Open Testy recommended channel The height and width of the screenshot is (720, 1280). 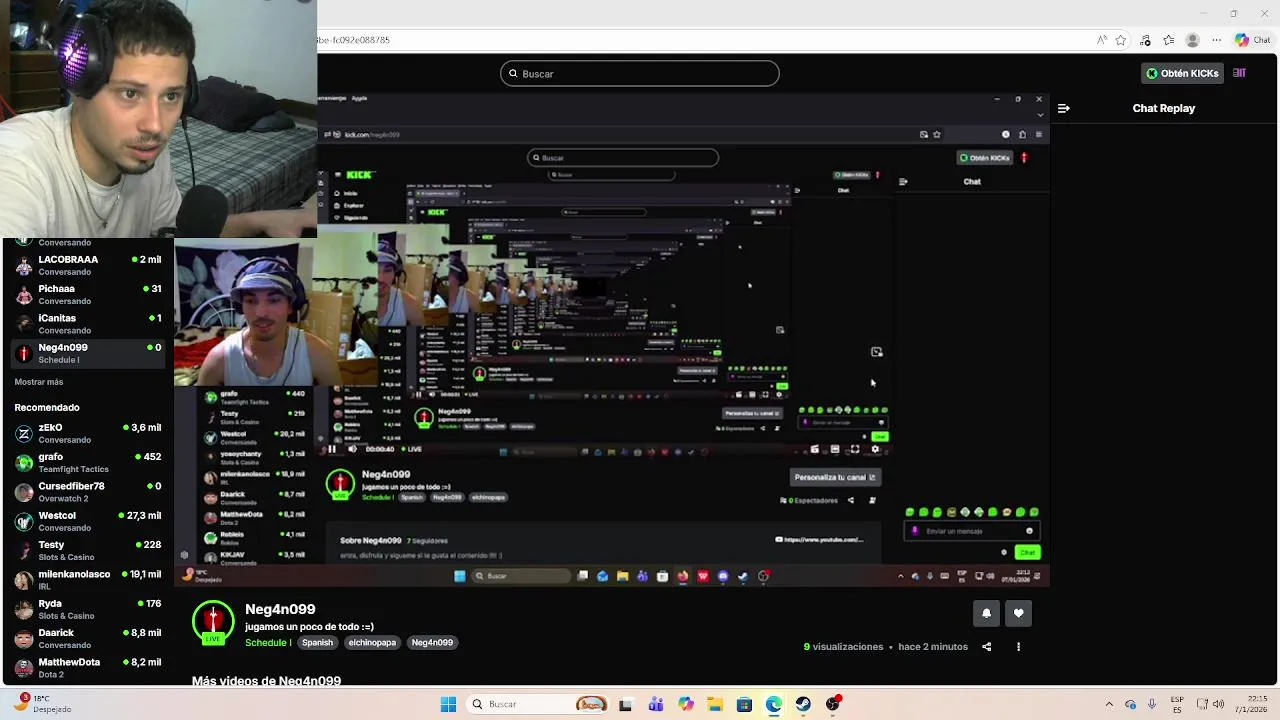[88, 550]
